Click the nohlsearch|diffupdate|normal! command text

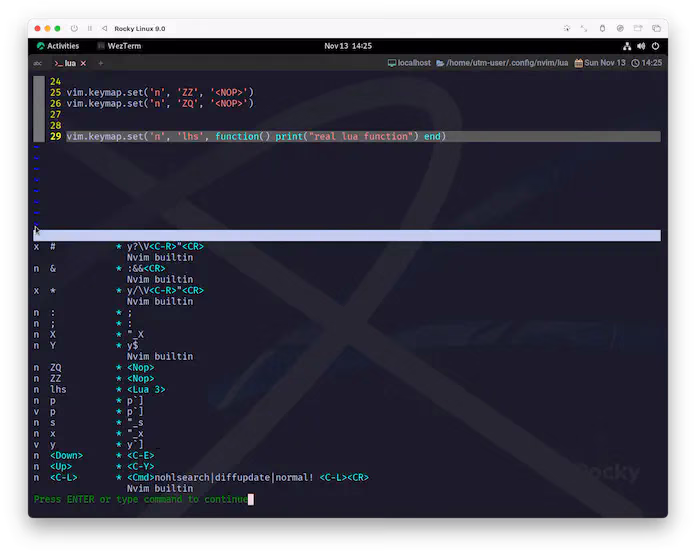234,477
